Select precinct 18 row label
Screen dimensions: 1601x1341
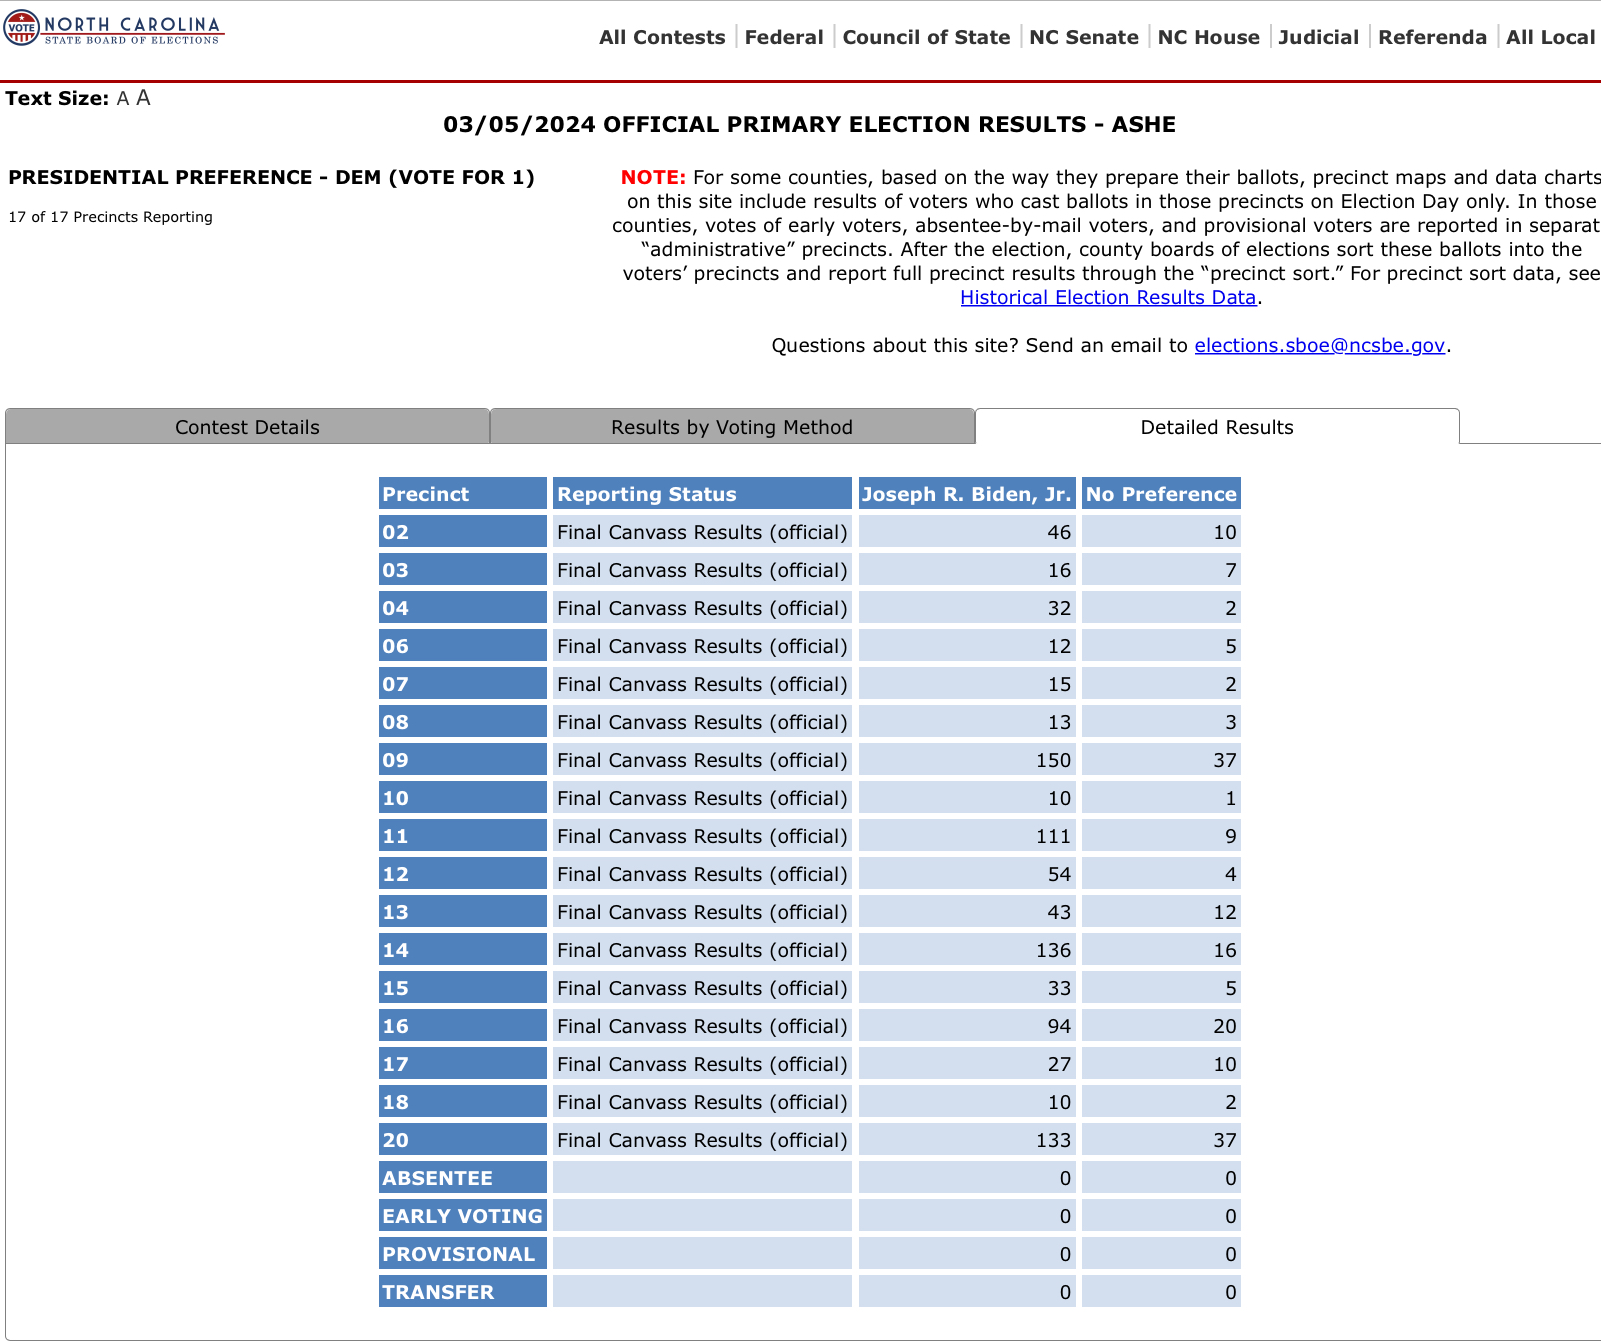click(463, 1102)
